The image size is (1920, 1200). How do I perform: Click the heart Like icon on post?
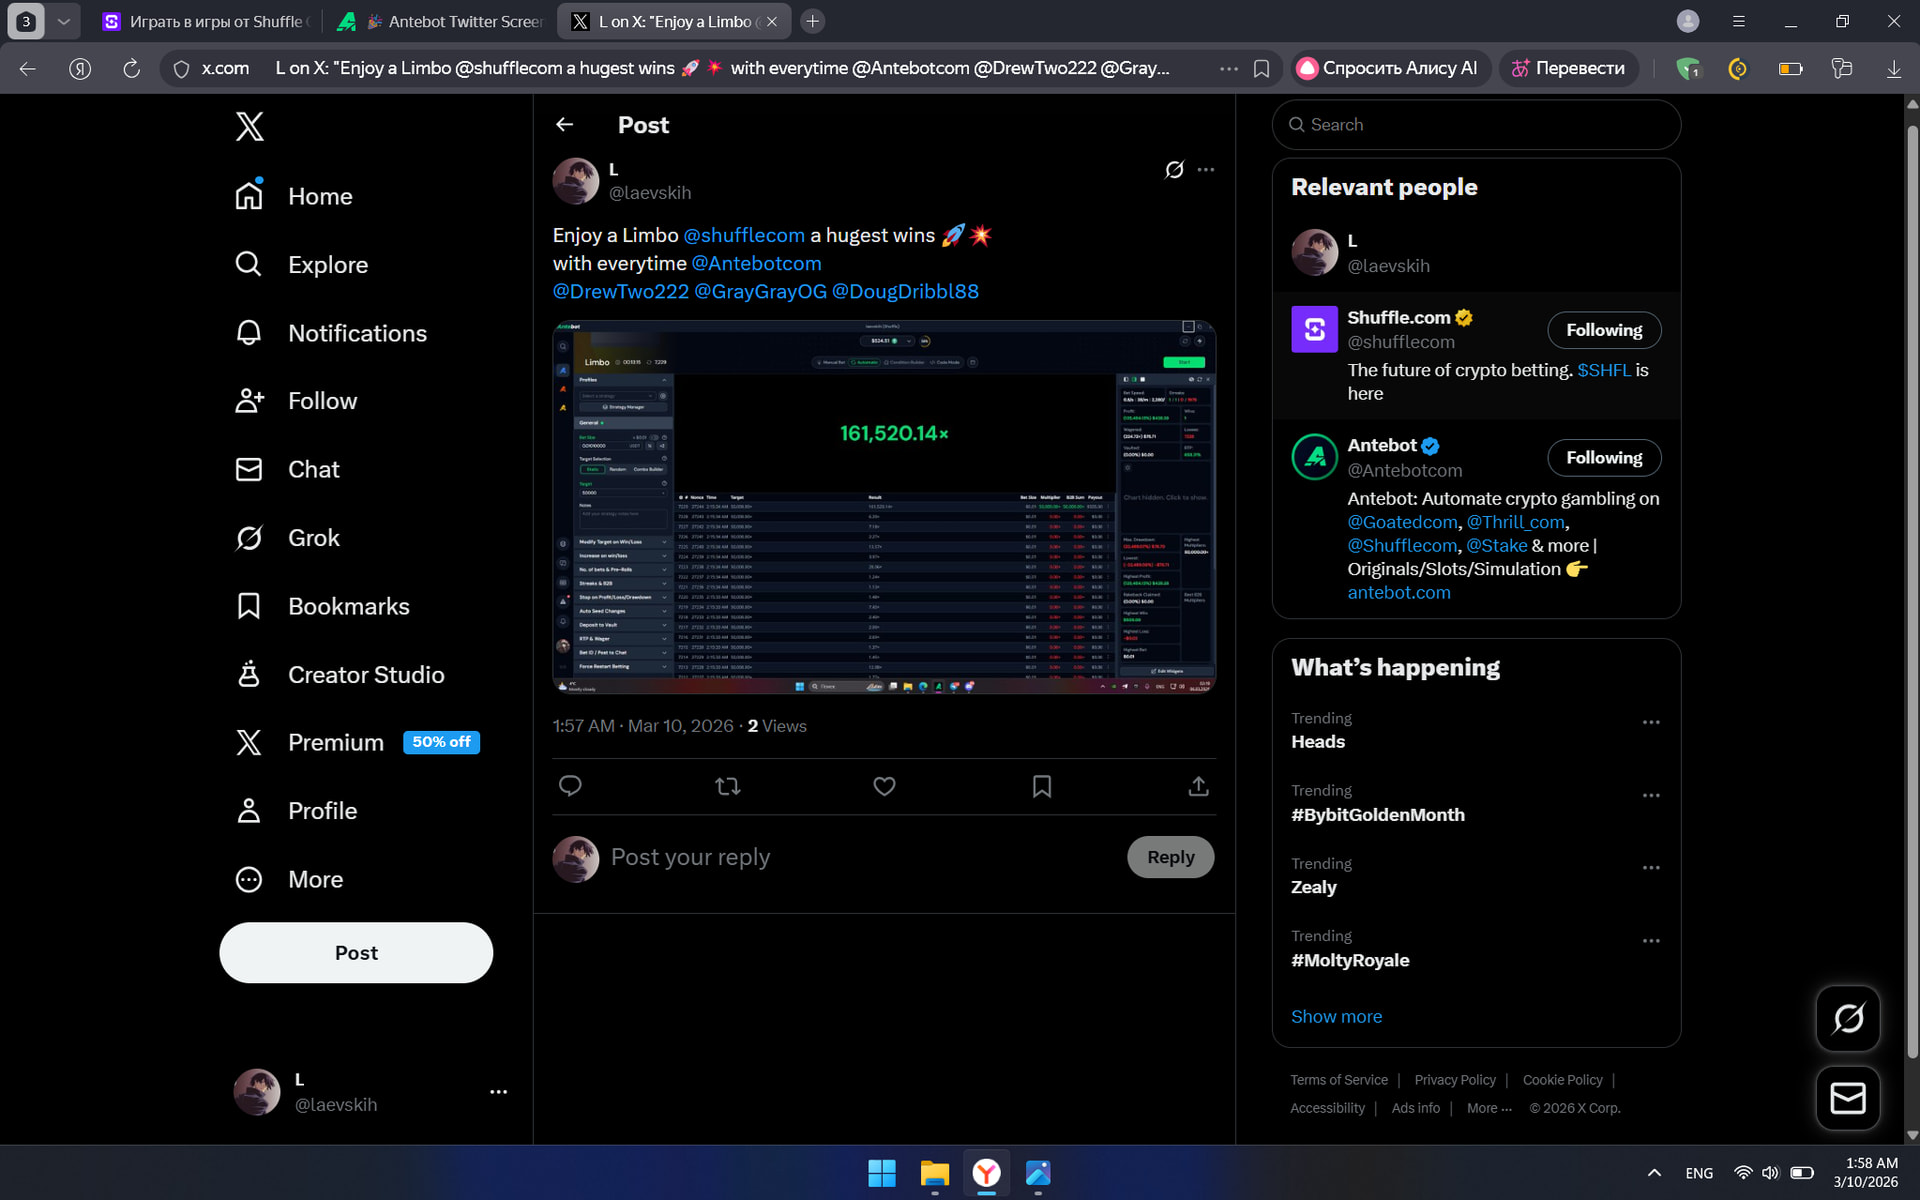coord(884,787)
